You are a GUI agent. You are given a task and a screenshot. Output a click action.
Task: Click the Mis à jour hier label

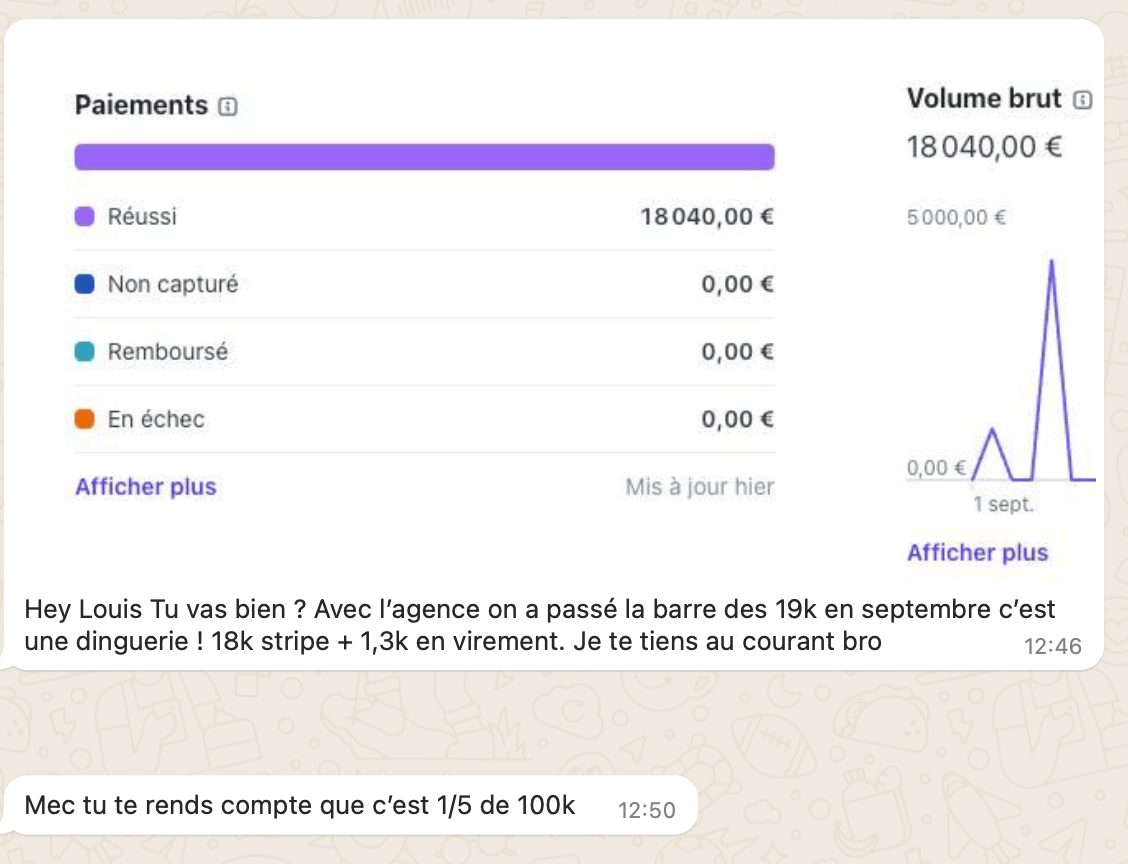point(700,487)
